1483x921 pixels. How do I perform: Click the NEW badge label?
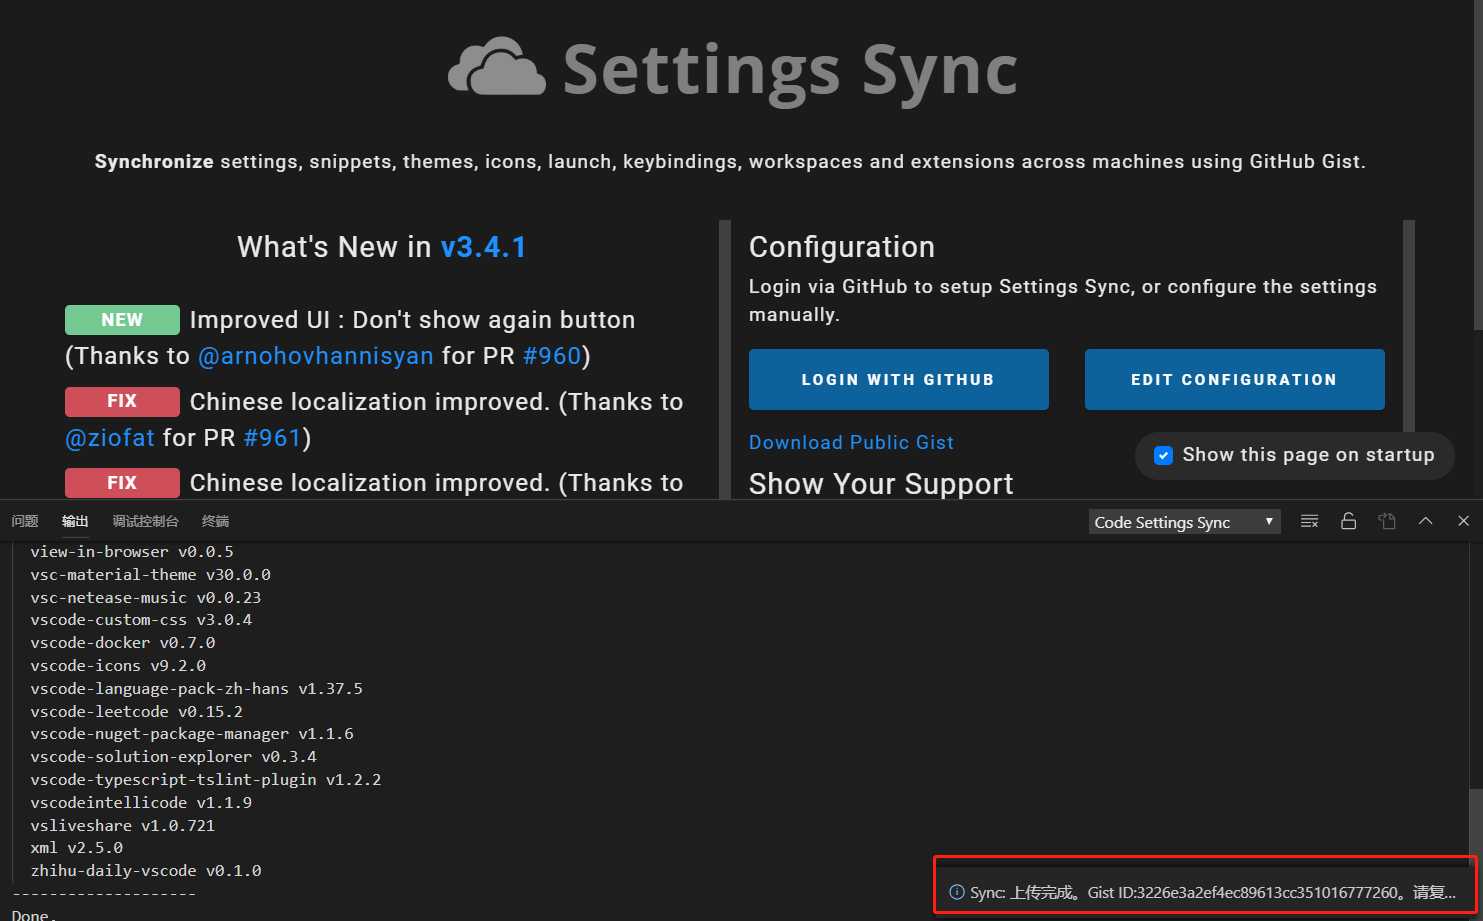click(122, 320)
